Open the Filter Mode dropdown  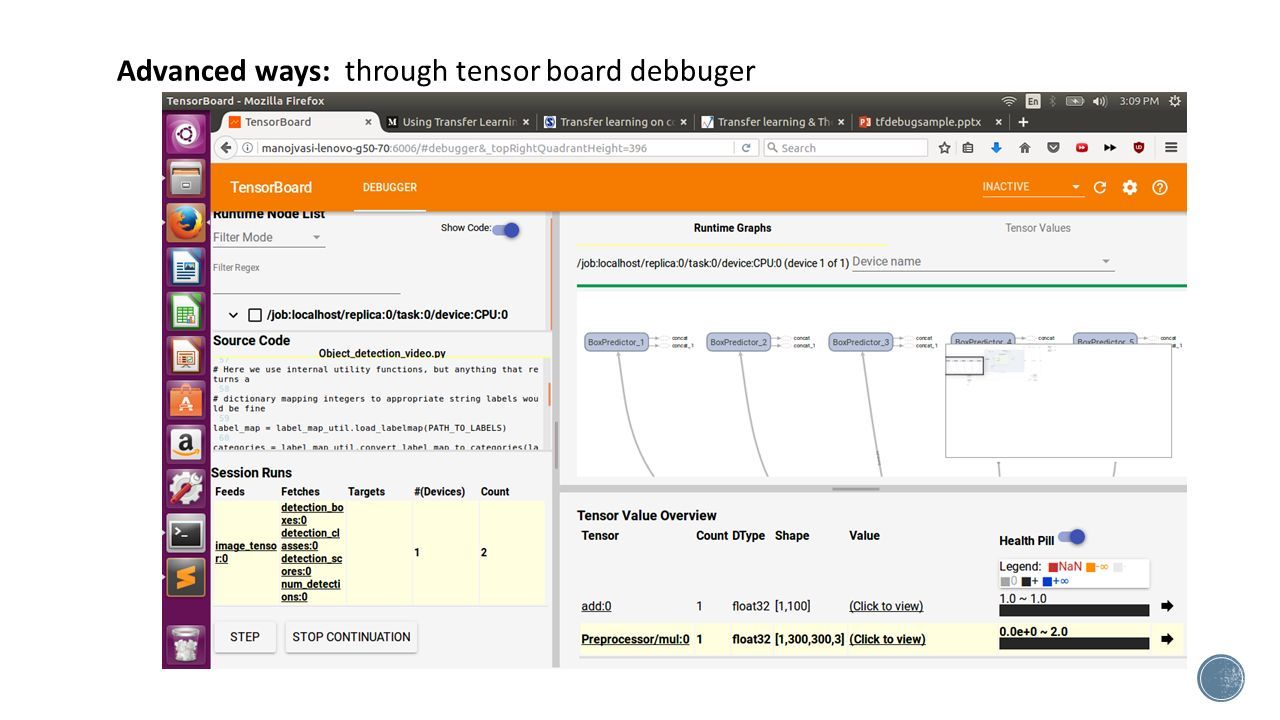(x=268, y=237)
